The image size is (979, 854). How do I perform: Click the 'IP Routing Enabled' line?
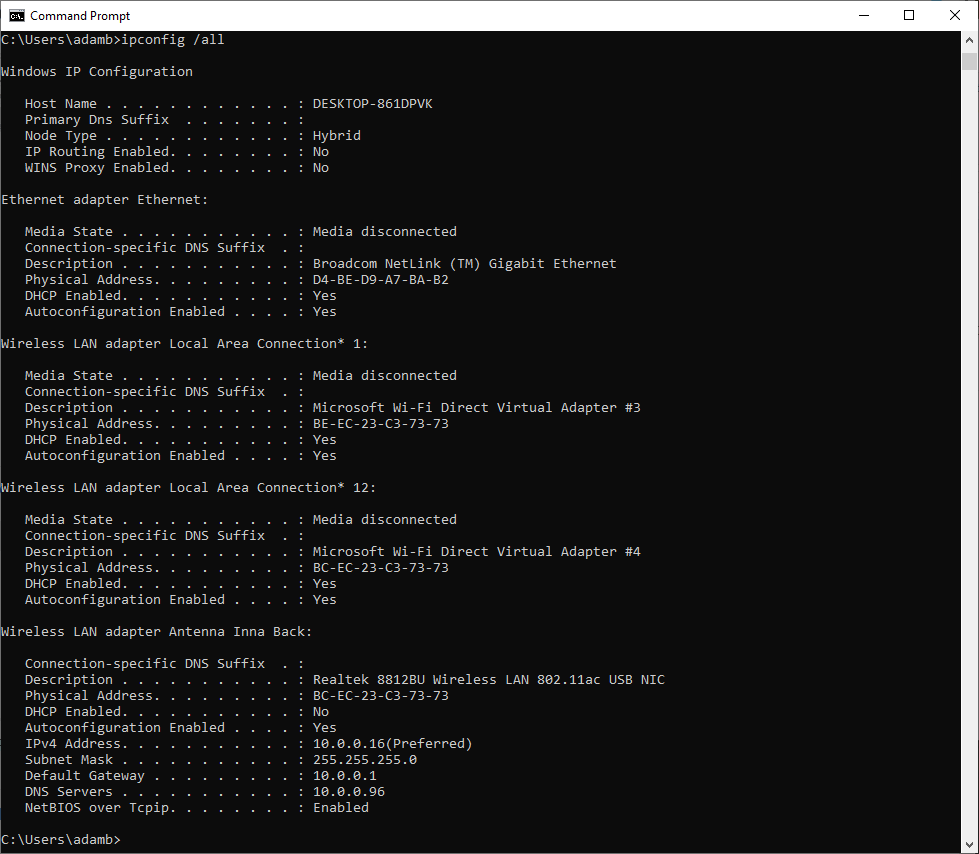[177, 152]
